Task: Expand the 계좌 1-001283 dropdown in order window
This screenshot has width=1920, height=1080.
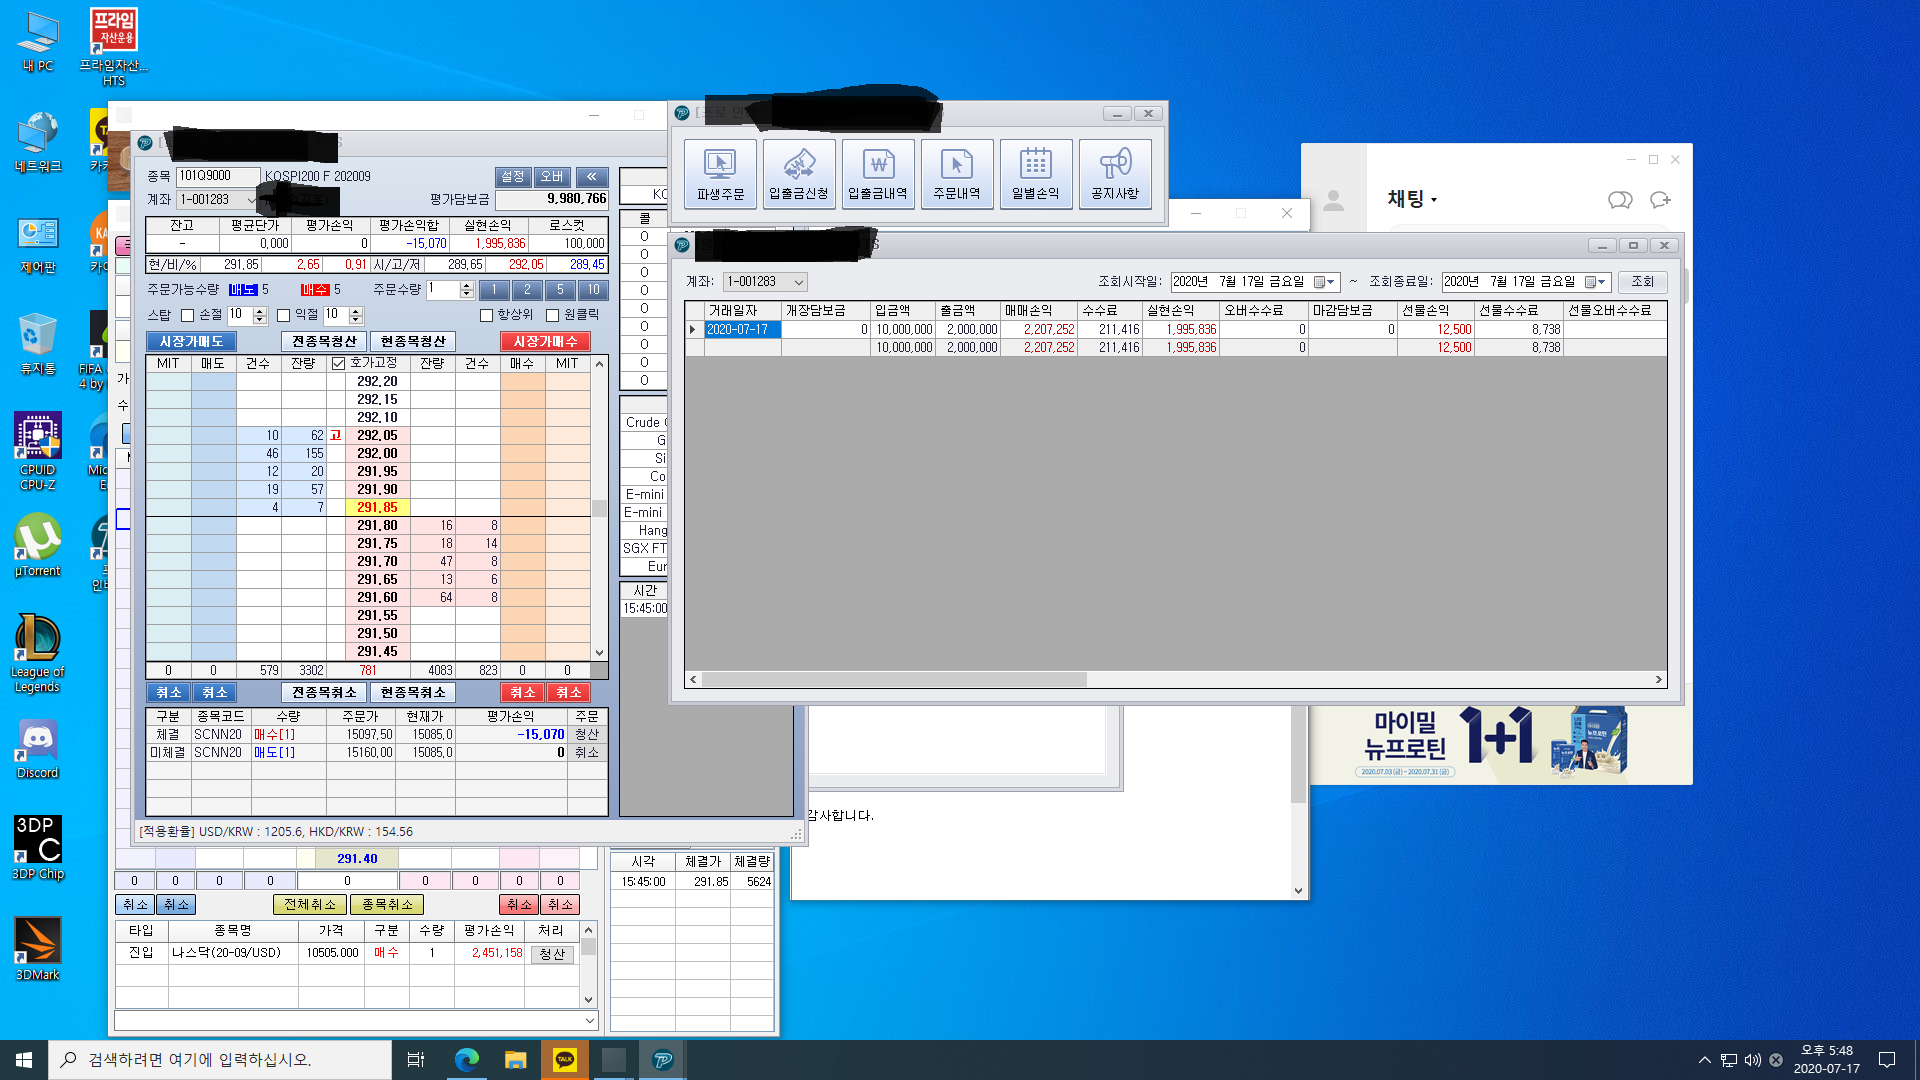Action: (250, 200)
